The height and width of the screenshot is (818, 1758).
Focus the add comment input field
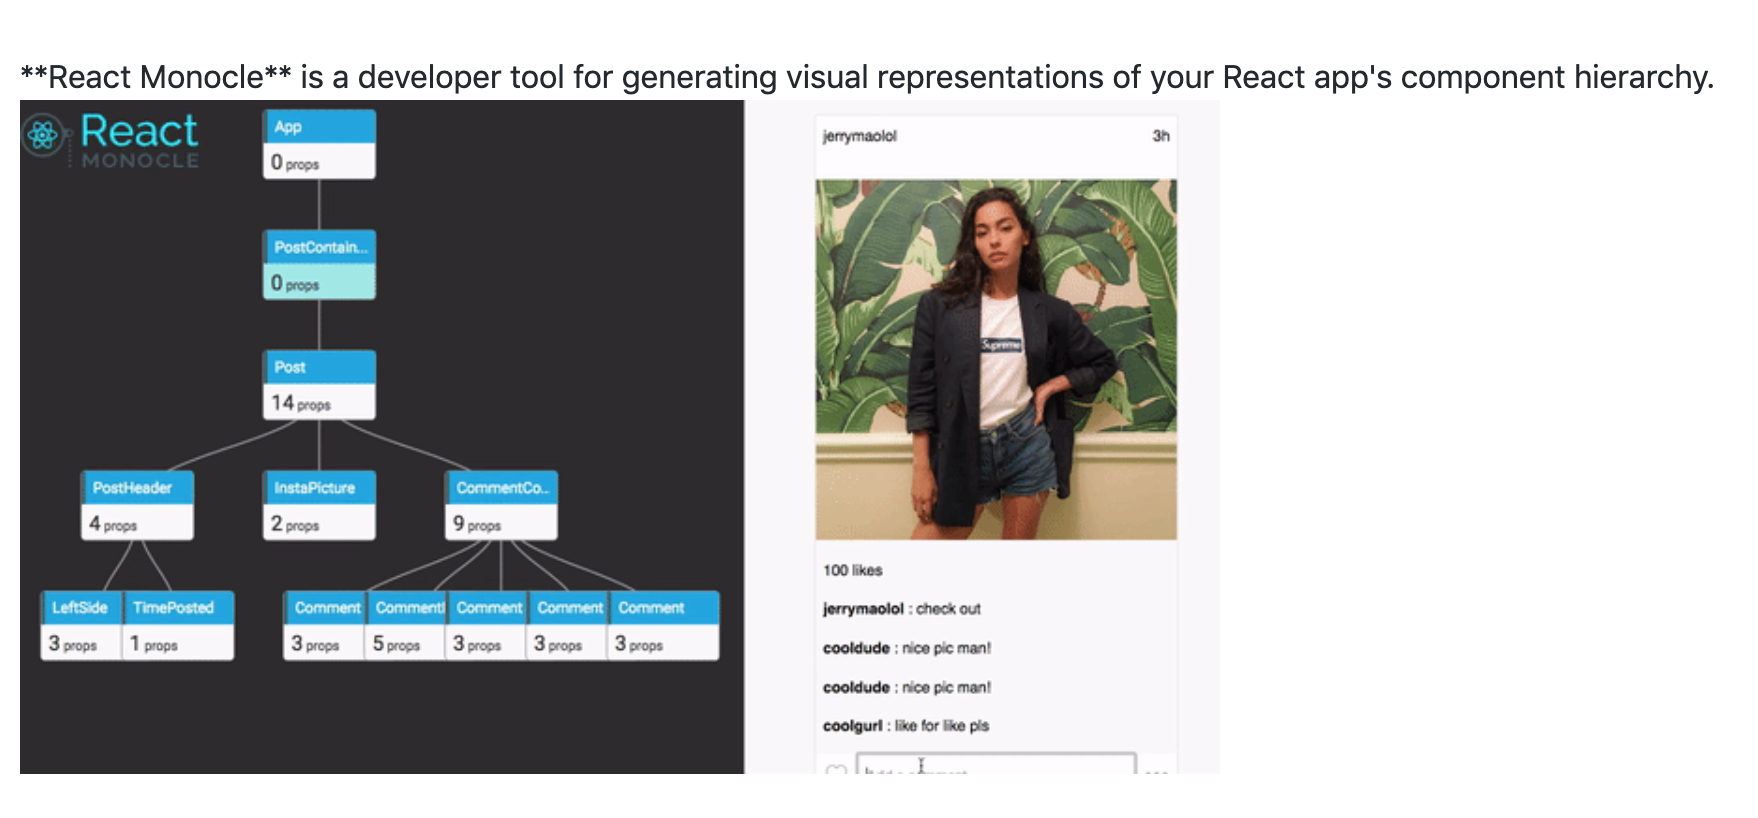point(996,764)
